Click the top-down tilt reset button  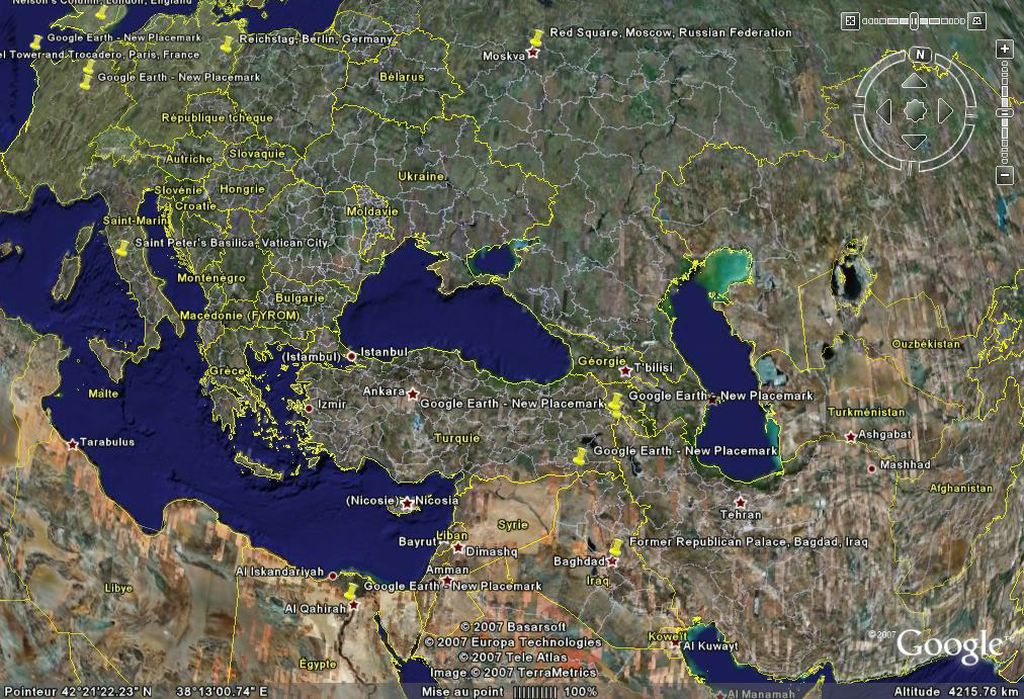point(850,21)
